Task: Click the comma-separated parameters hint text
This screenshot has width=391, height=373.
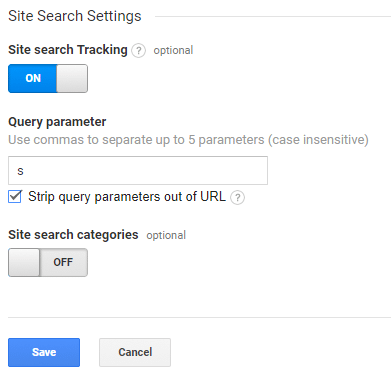Action: (x=188, y=140)
